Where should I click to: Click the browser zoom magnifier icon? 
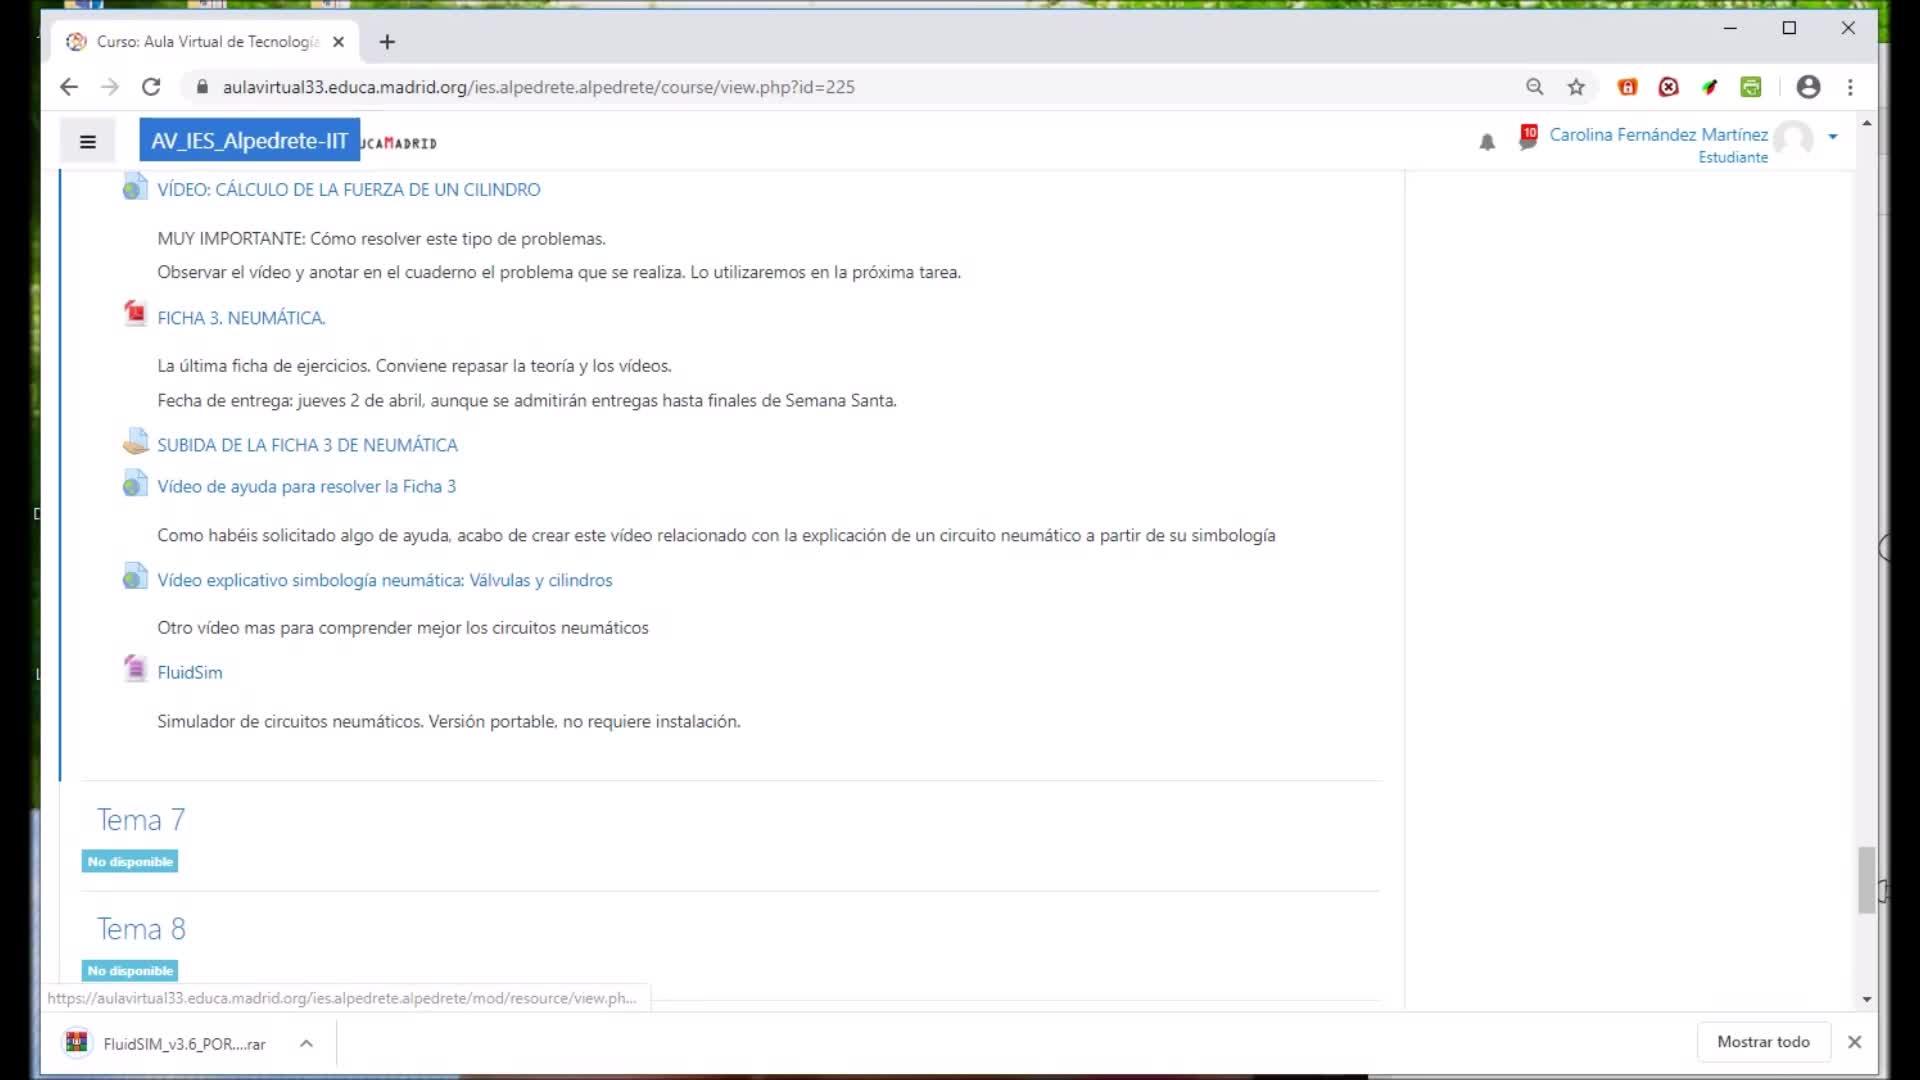coord(1534,87)
